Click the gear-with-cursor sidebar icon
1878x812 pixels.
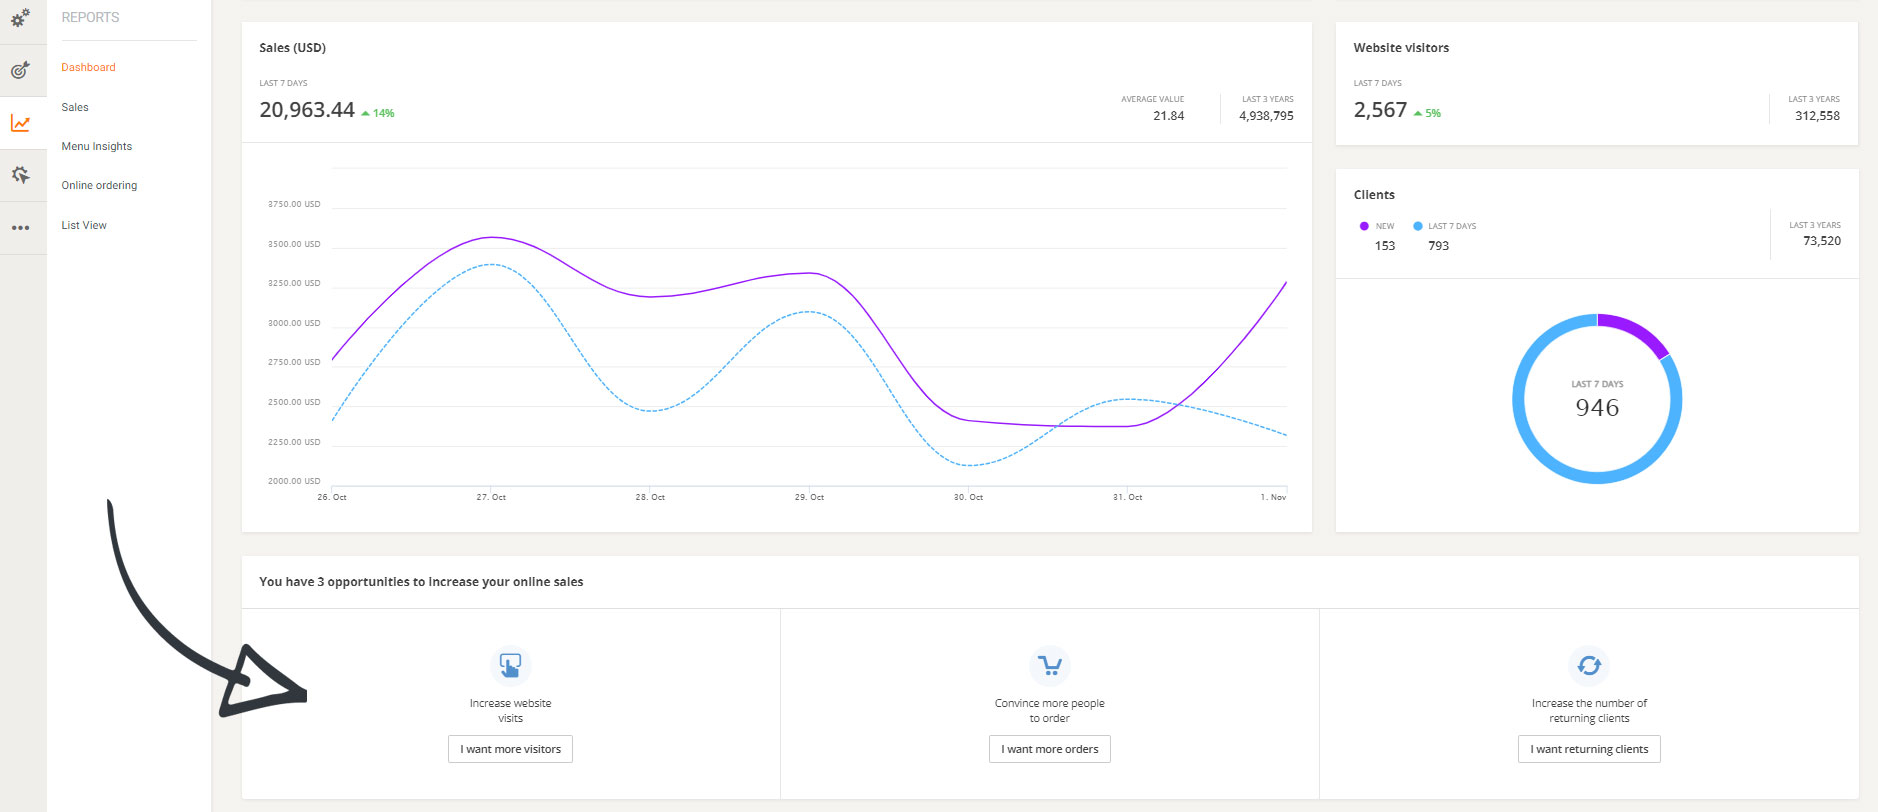[20, 175]
